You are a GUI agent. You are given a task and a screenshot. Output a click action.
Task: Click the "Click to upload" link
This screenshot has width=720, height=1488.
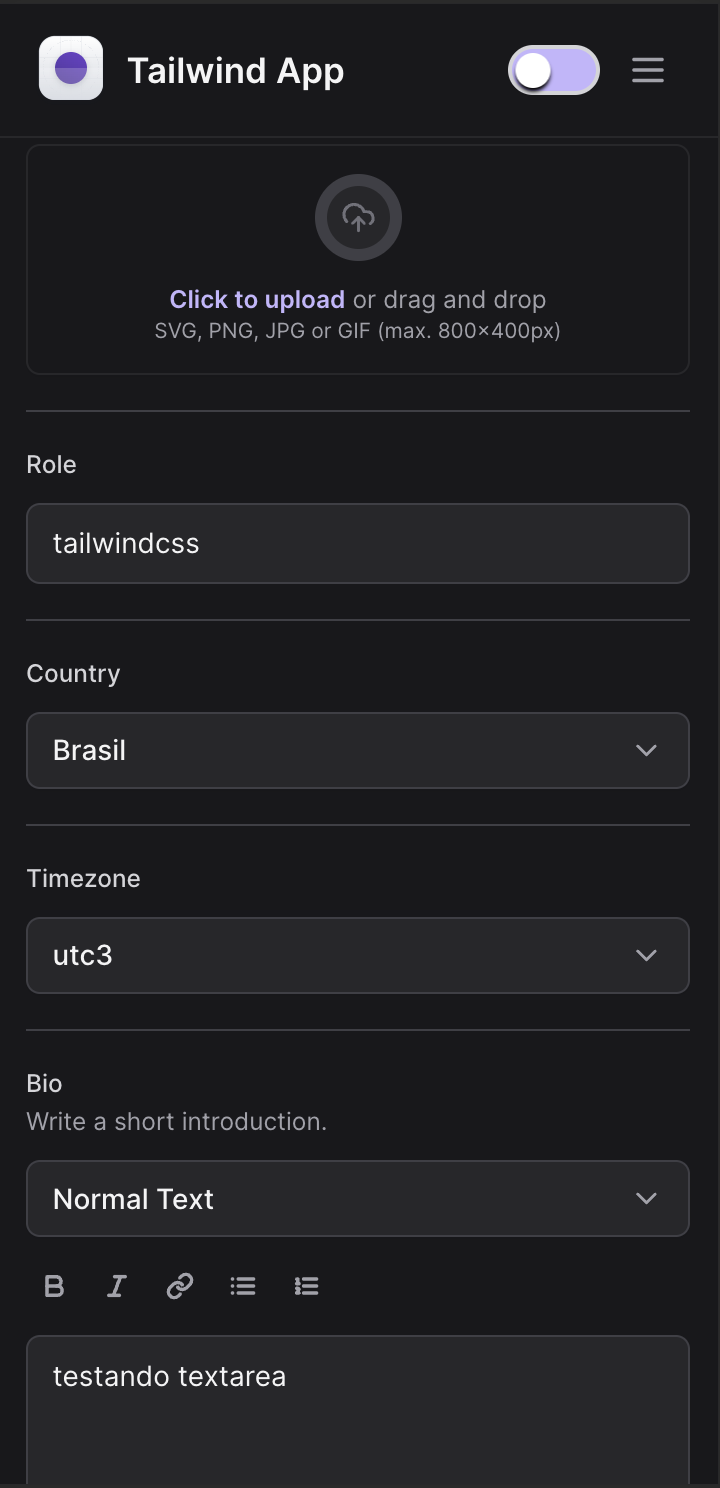pos(257,300)
